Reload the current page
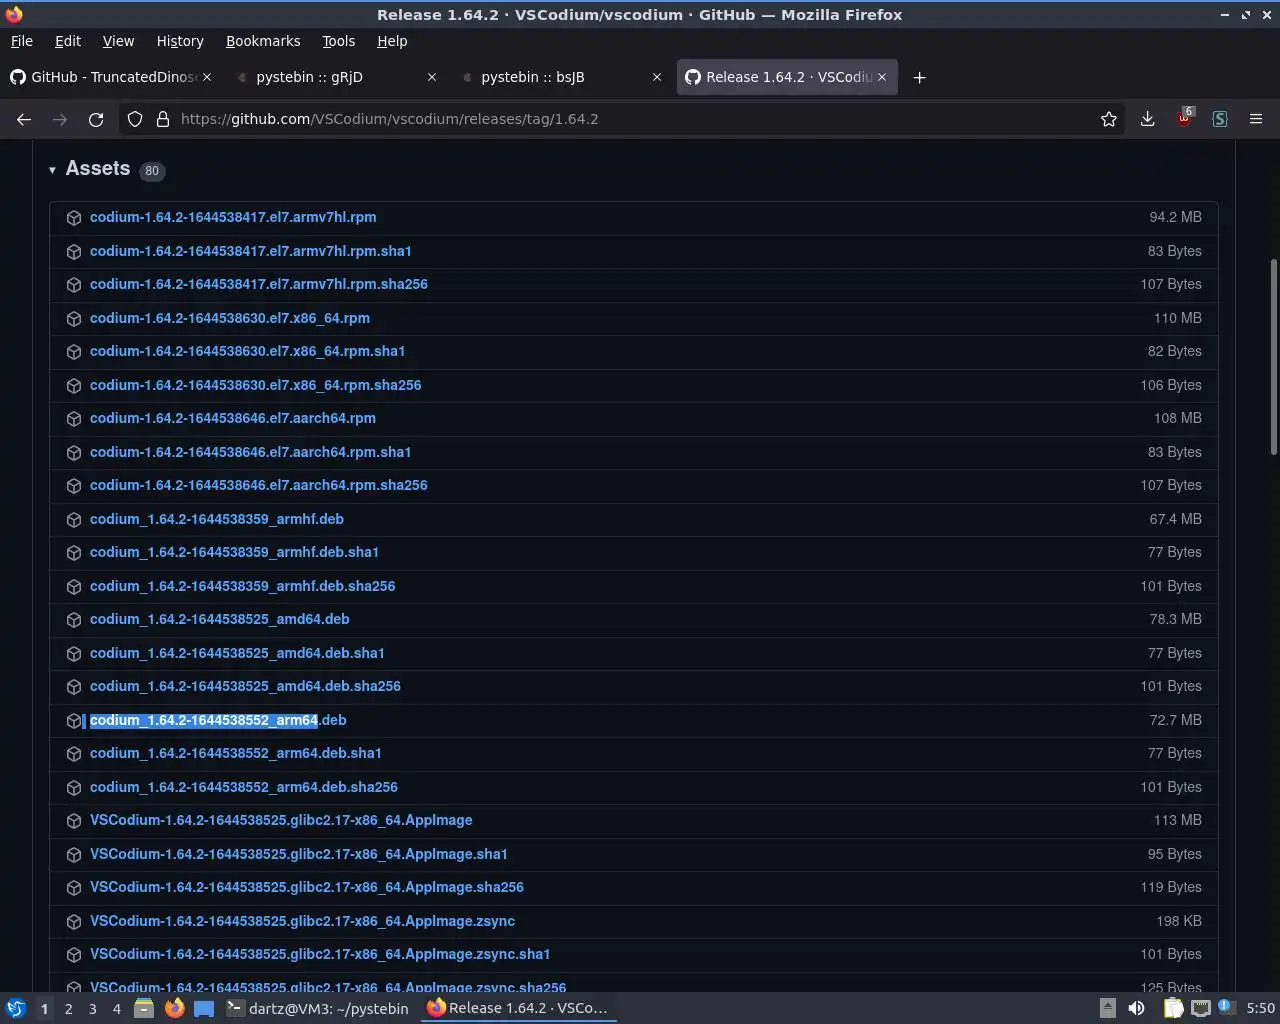The width and height of the screenshot is (1280, 1024). tap(96, 119)
